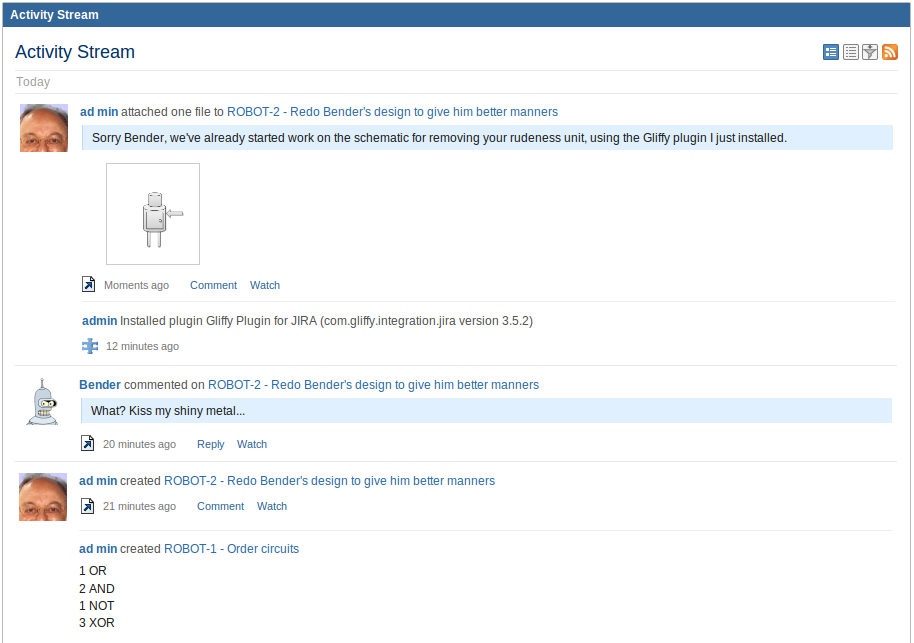The height and width of the screenshot is (643, 914).
Task: Switch to full detailed view icon
Action: click(x=831, y=52)
